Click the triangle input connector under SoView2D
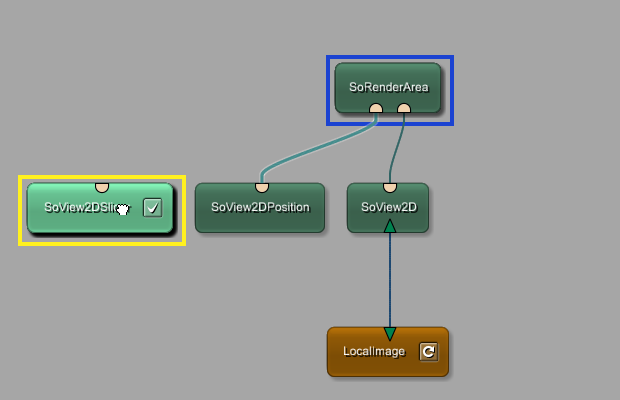This screenshot has height=400, width=620. pyautogui.click(x=390, y=226)
